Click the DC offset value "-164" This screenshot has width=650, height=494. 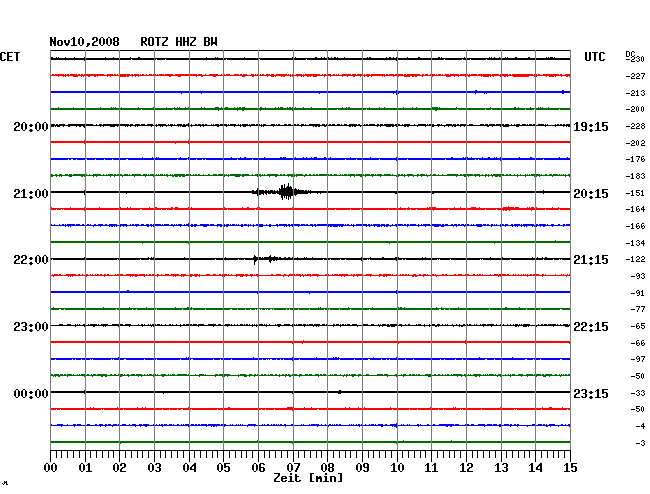coord(635,209)
